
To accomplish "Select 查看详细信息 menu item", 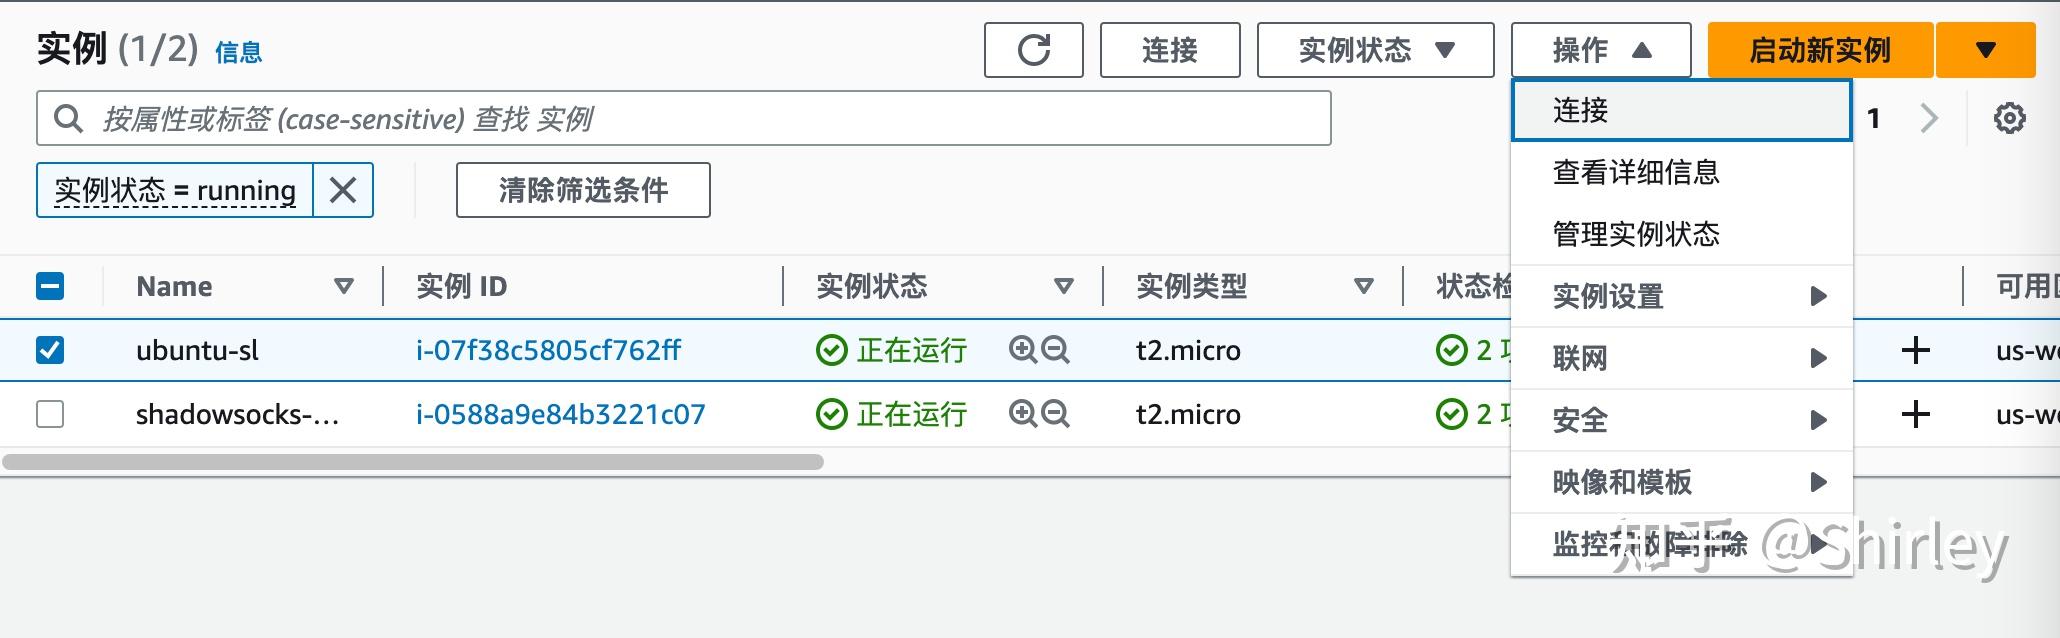I will (1682, 172).
